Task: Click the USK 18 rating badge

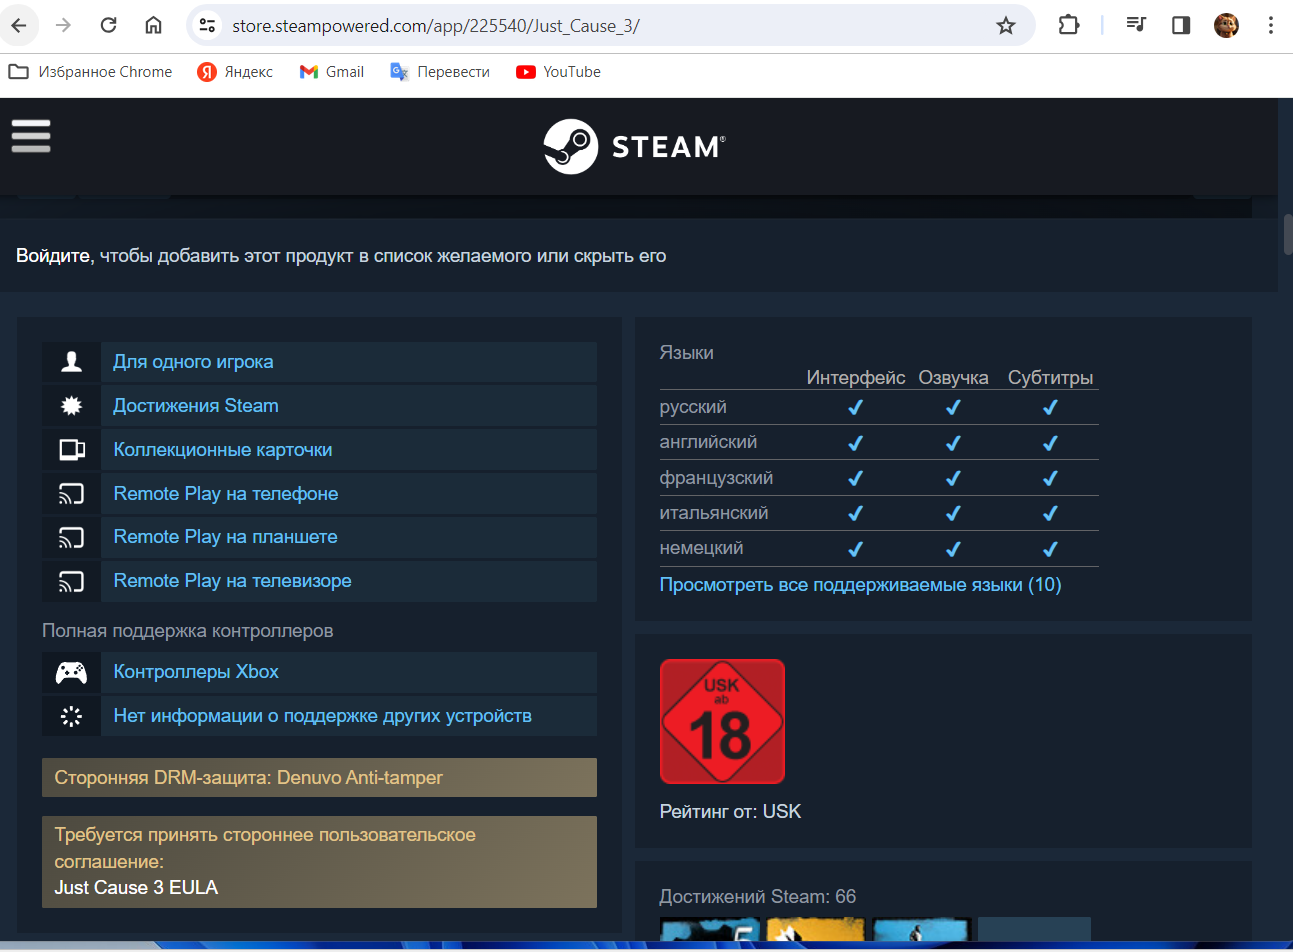Action: click(722, 721)
